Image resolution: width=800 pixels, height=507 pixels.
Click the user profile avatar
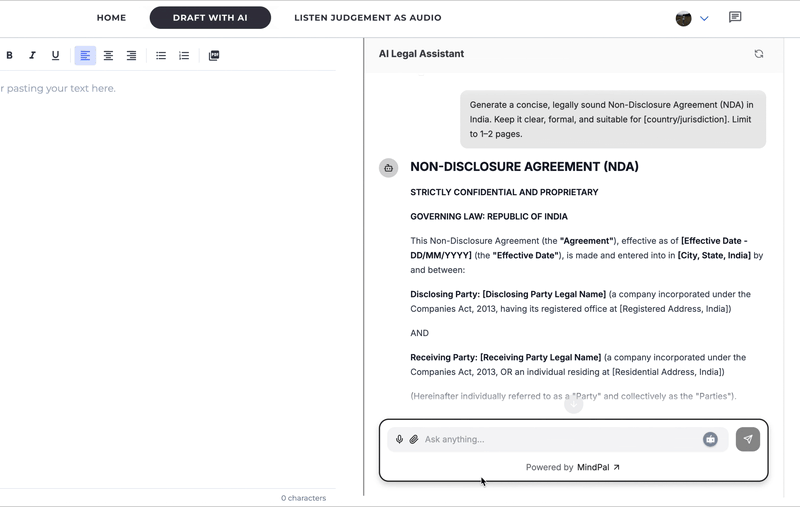click(683, 18)
